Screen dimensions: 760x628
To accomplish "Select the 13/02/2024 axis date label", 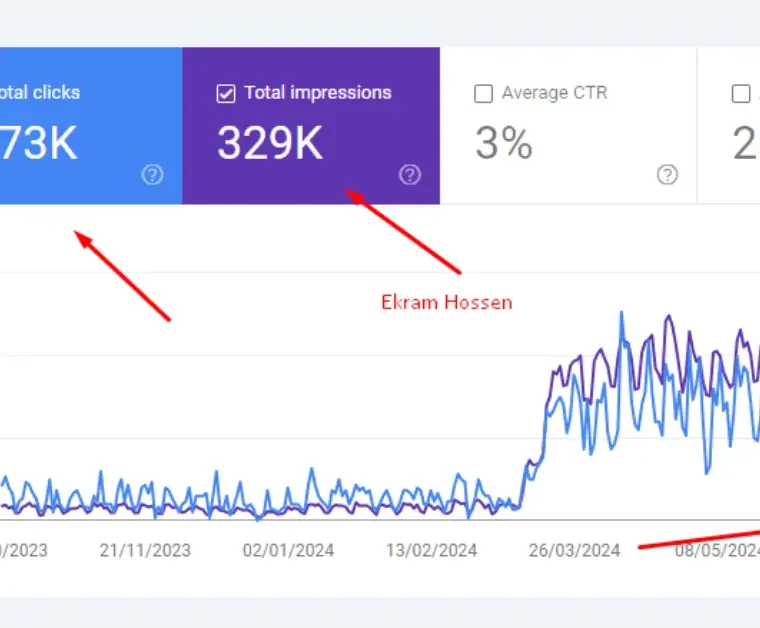I will pos(432,550).
